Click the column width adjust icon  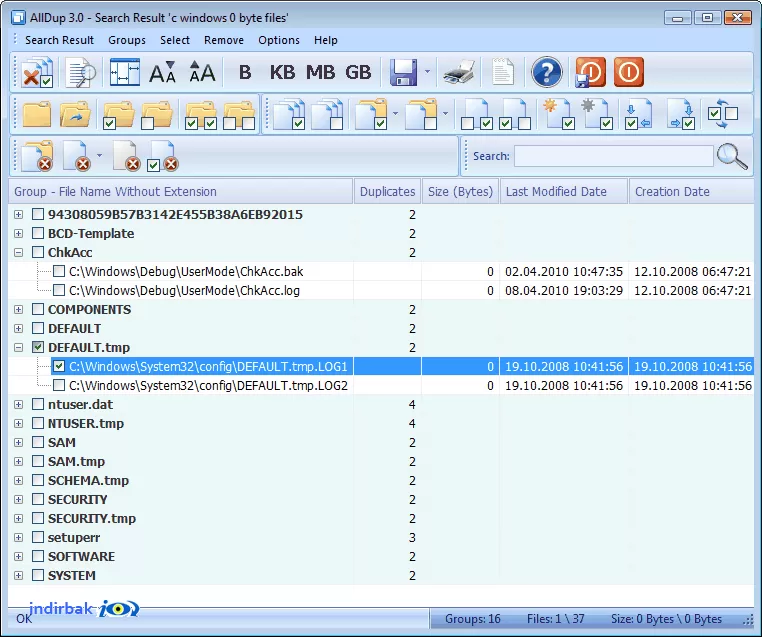[x=124, y=72]
